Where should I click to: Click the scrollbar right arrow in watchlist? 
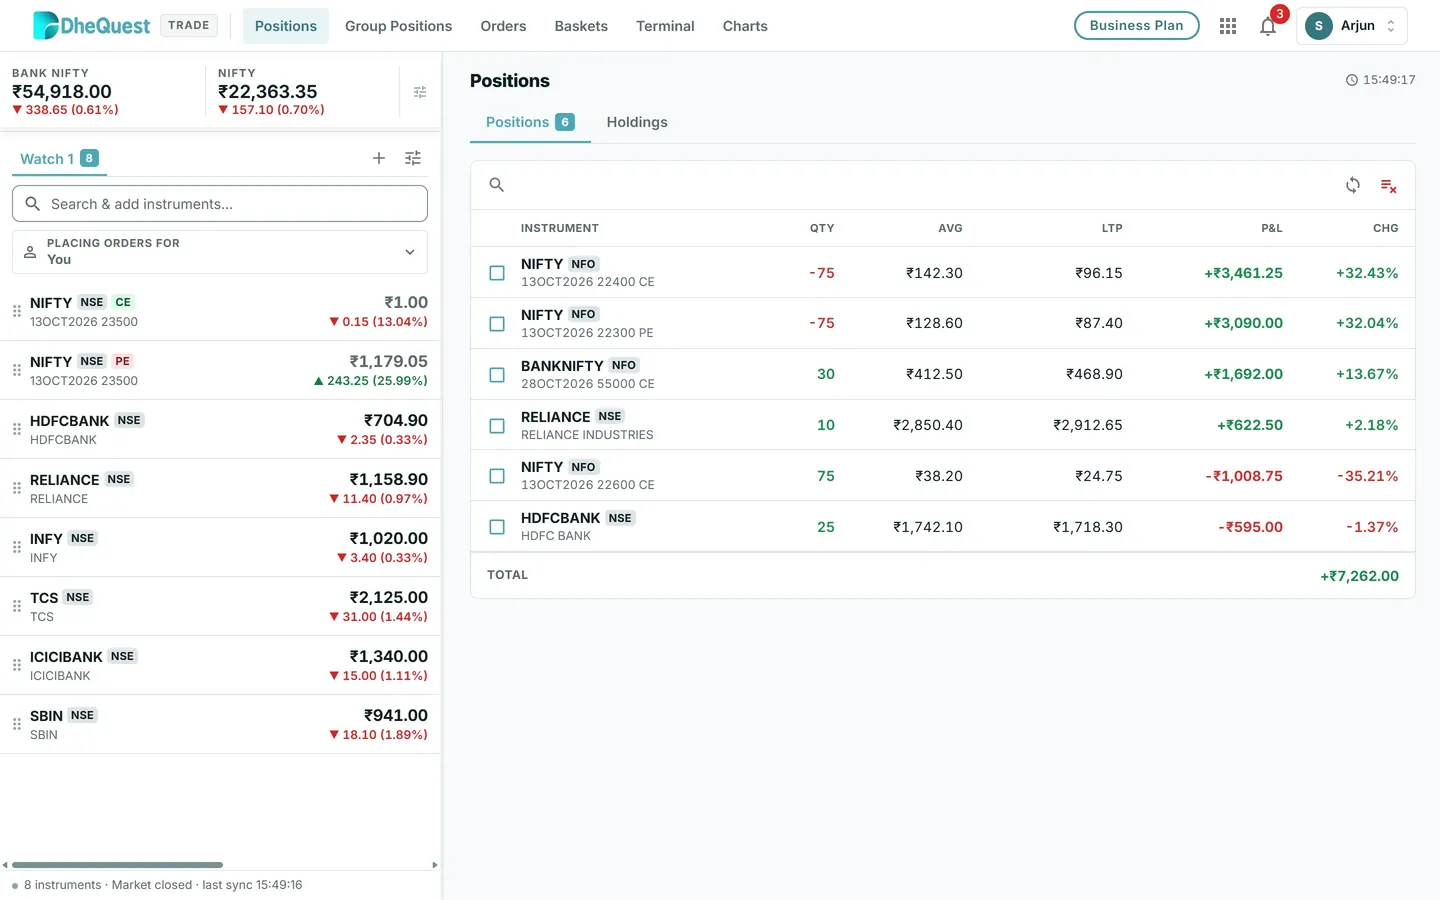435,865
